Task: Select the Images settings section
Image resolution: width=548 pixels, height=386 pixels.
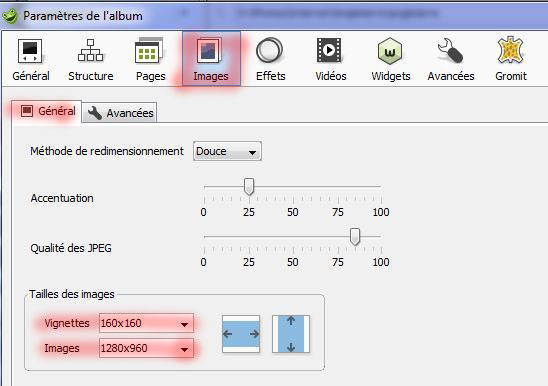Action: (211, 59)
